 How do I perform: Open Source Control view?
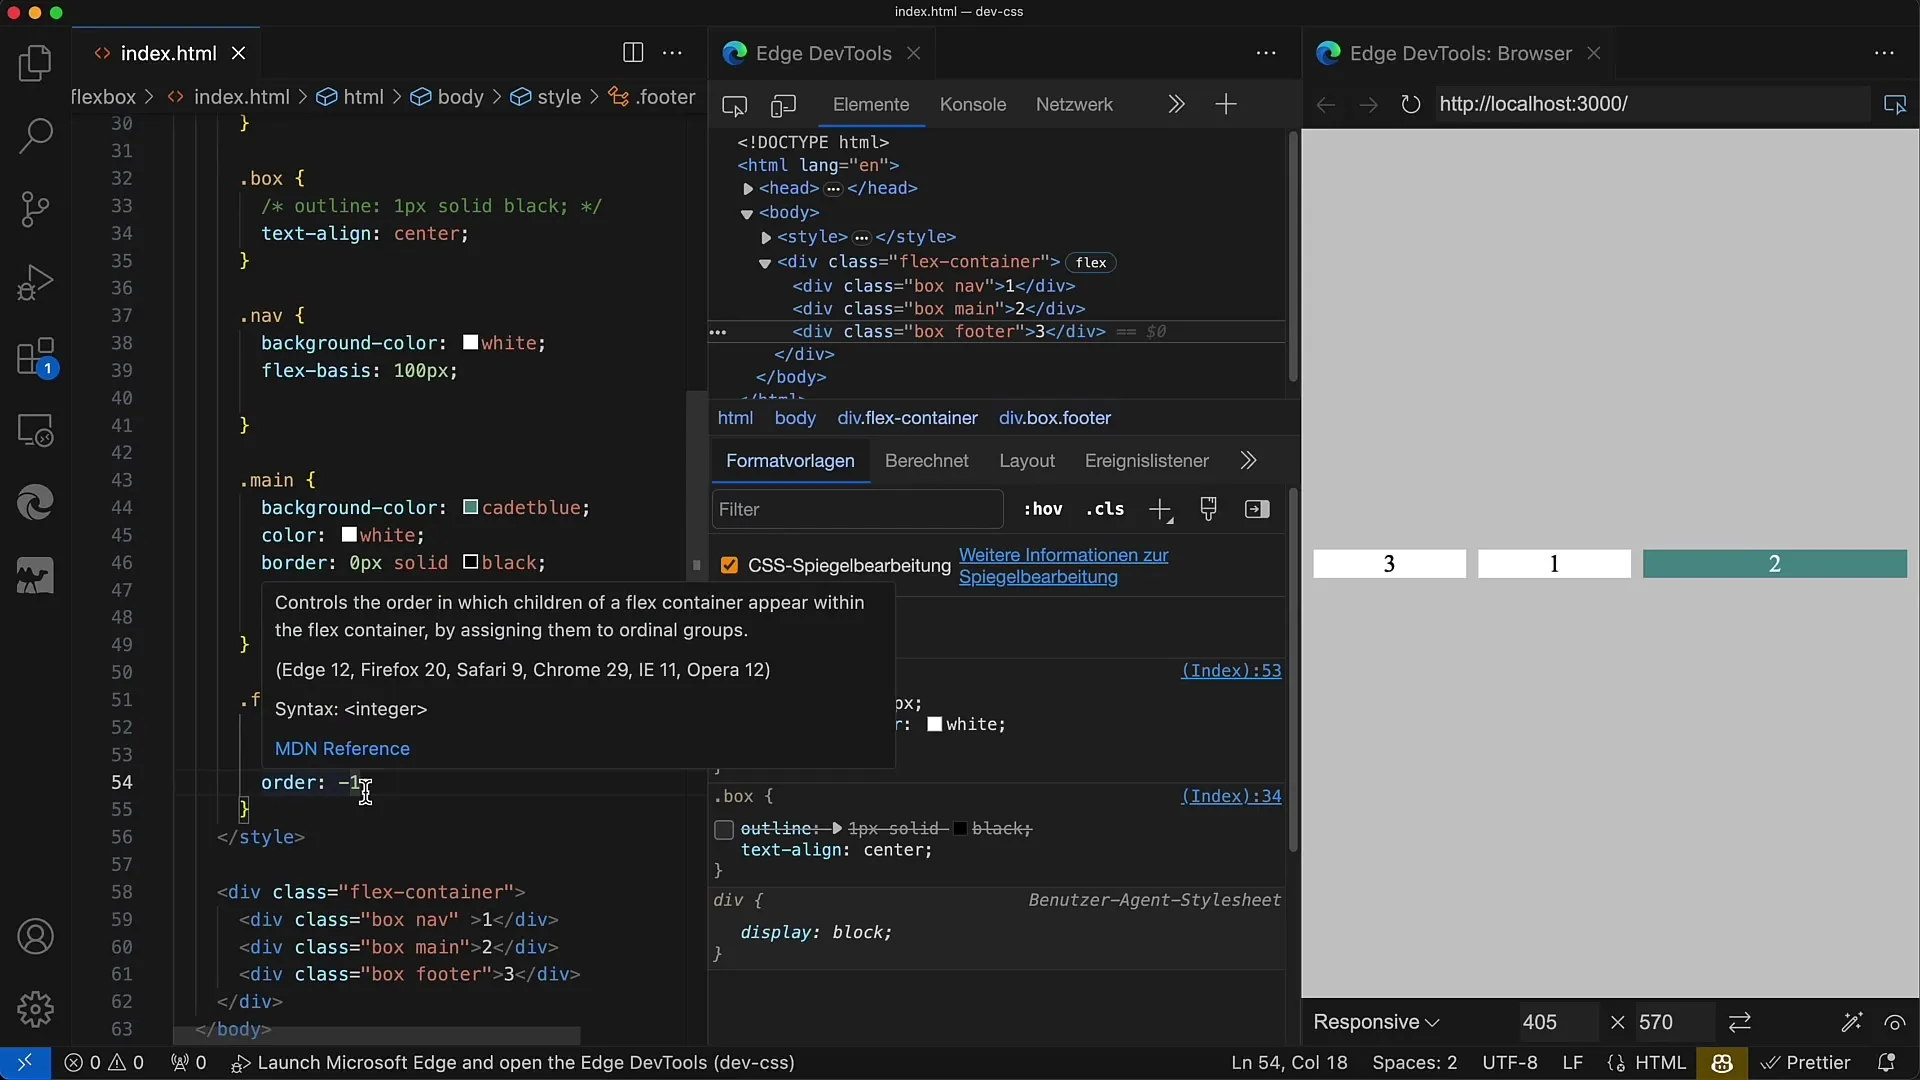(x=35, y=209)
